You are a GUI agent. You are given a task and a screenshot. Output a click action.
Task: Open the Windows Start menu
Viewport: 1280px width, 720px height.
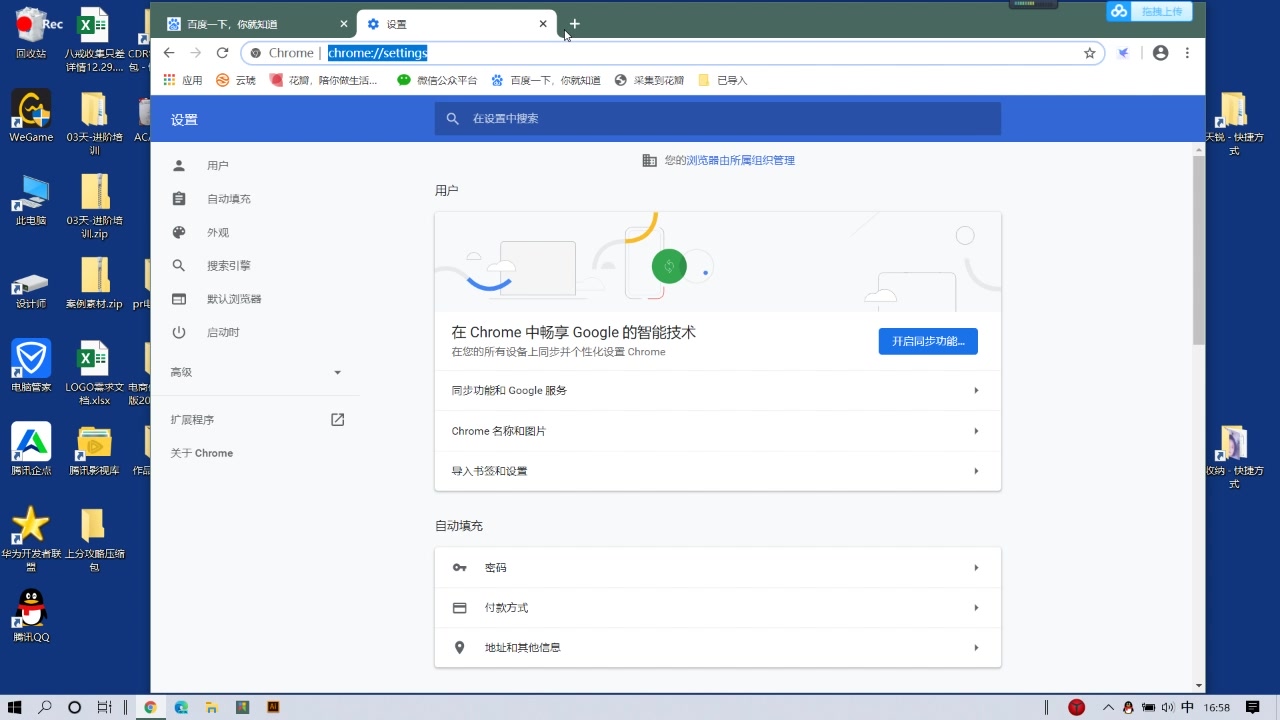(x=15, y=707)
